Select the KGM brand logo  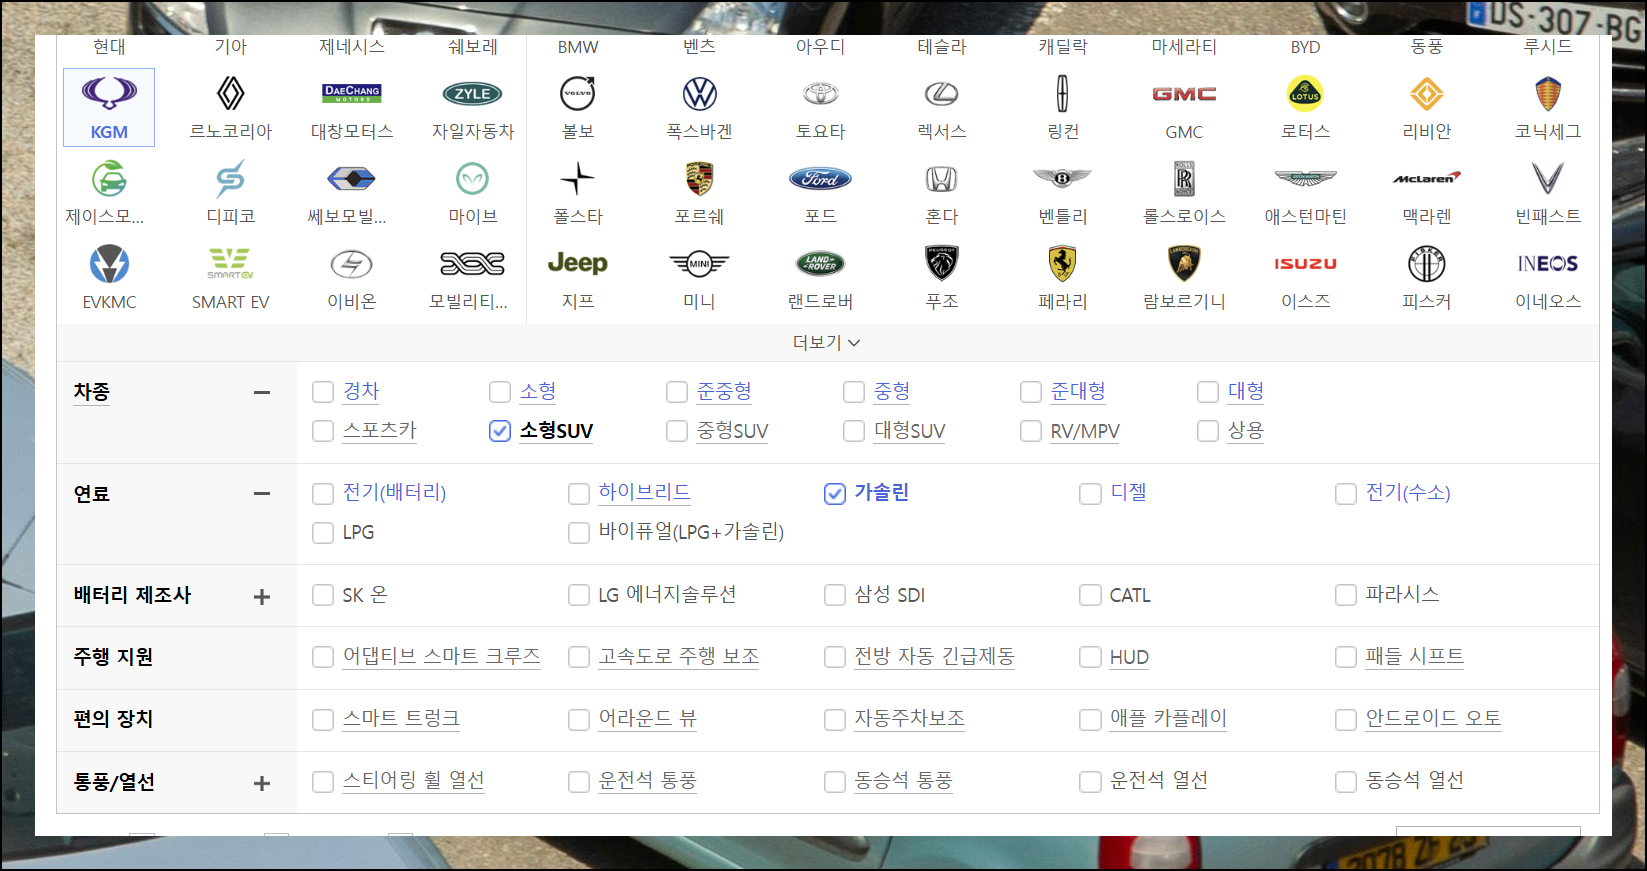pos(109,93)
